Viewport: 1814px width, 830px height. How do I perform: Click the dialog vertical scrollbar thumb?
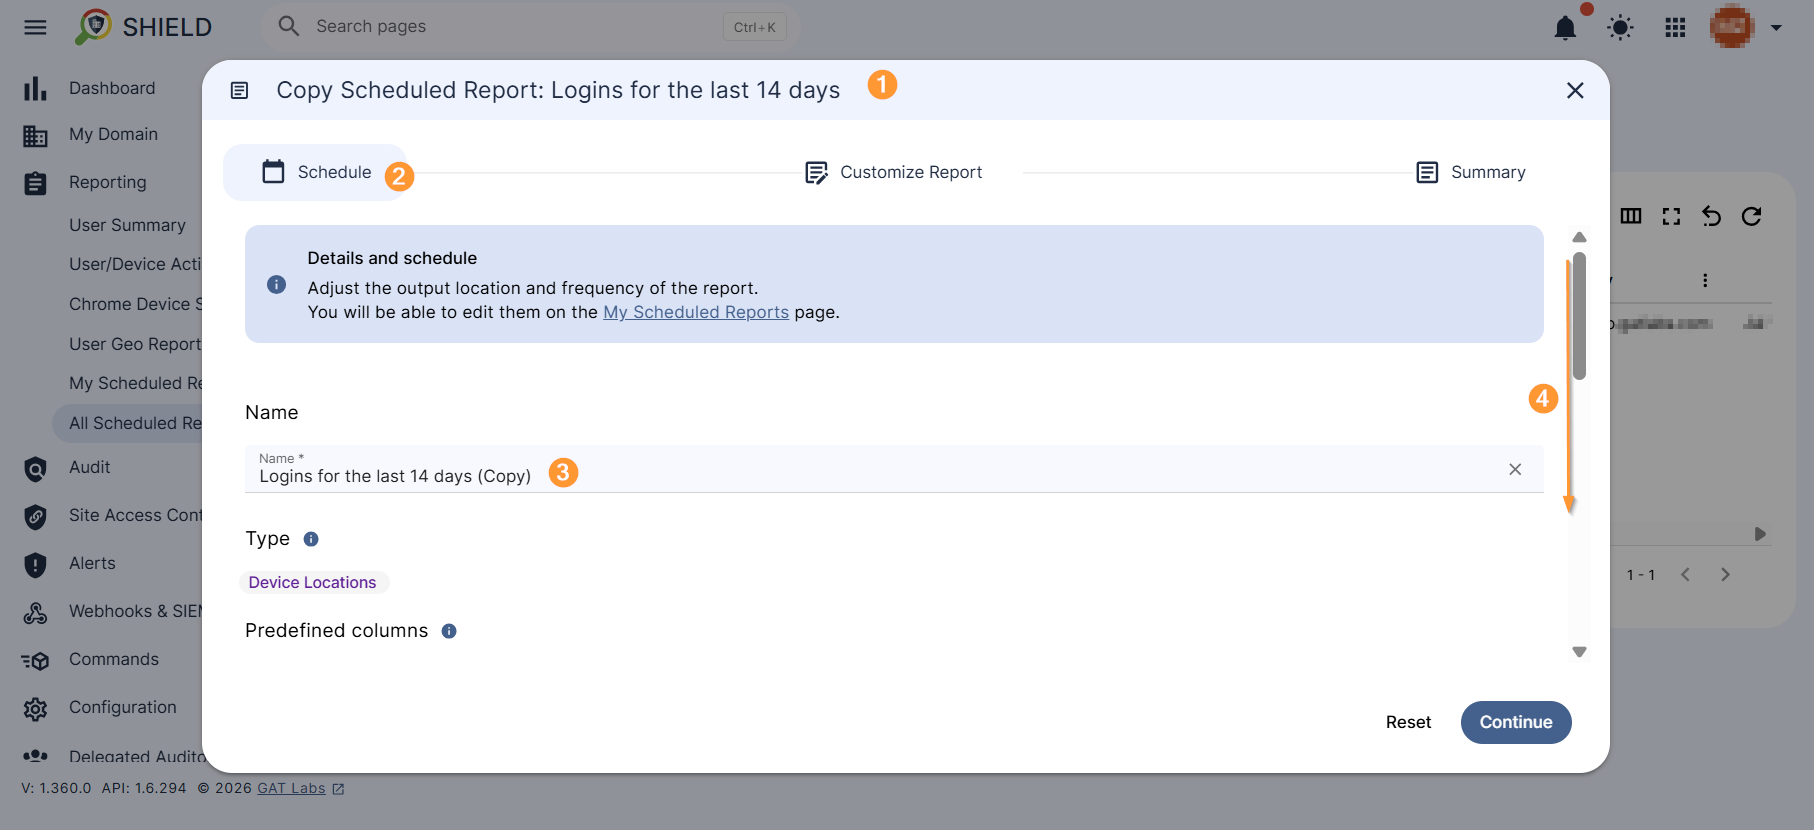click(x=1580, y=316)
